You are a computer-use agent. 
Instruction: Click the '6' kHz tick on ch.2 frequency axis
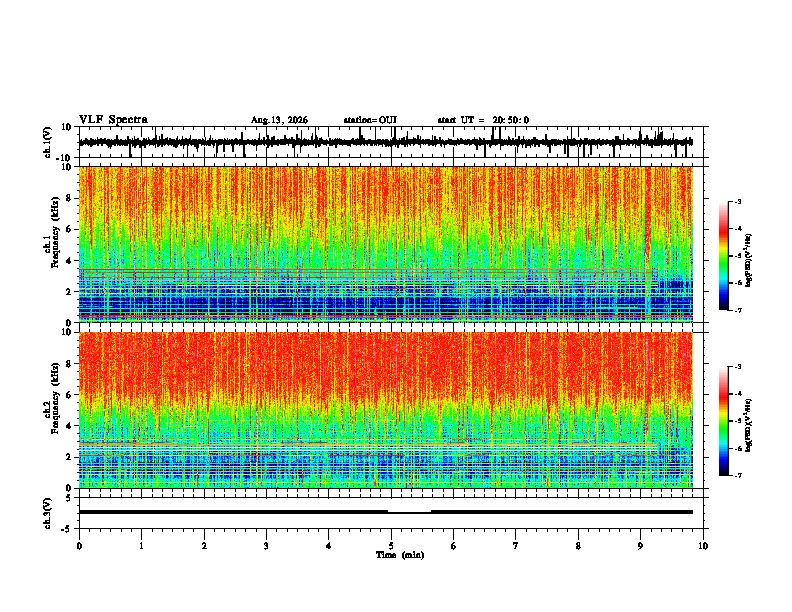coord(69,395)
